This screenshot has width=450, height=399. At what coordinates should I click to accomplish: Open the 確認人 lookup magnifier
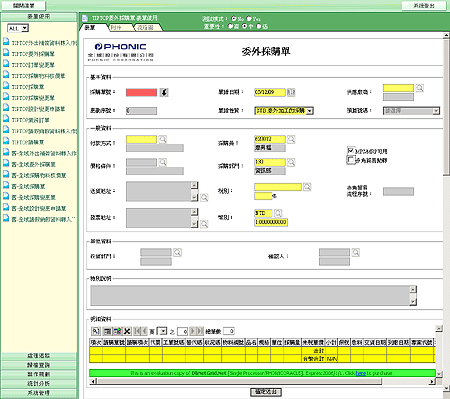tap(356, 253)
